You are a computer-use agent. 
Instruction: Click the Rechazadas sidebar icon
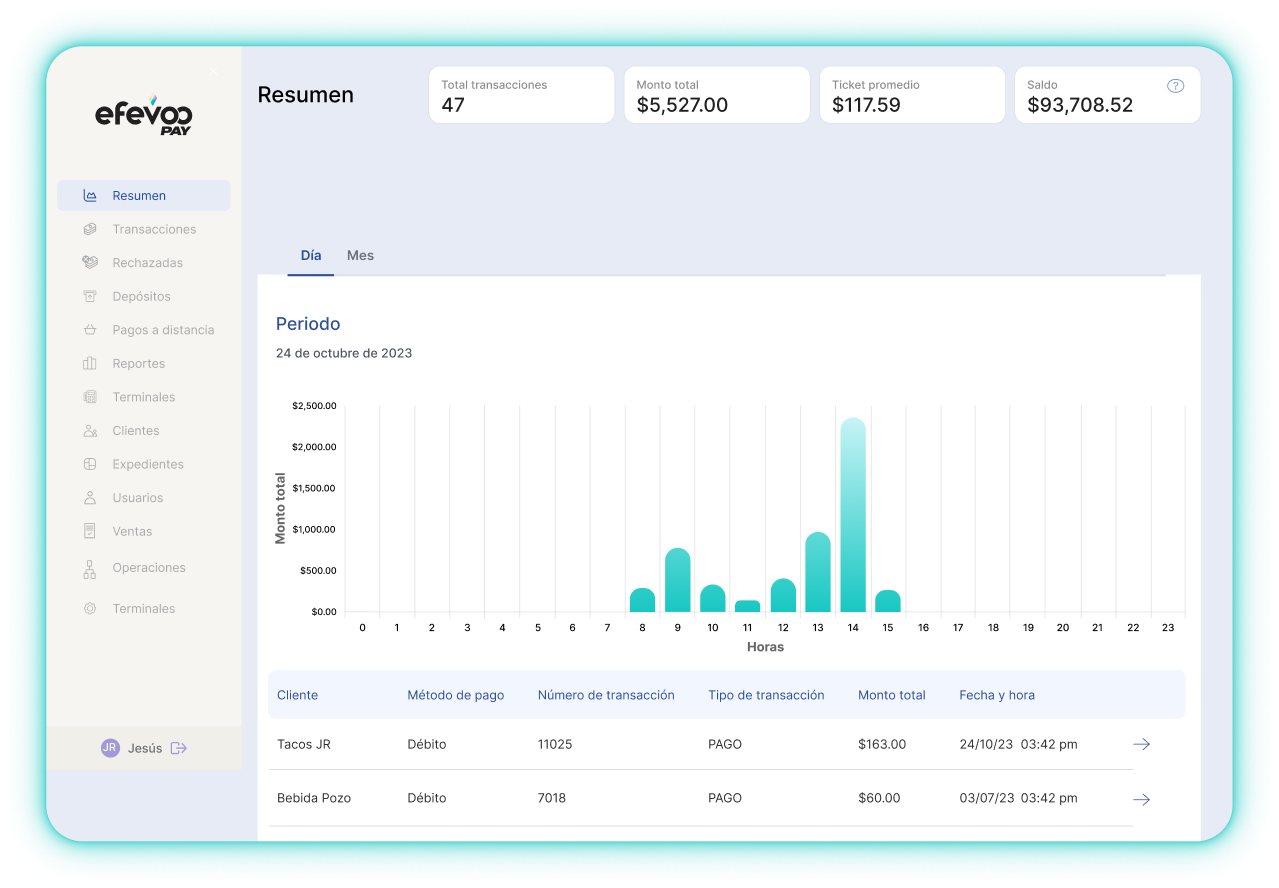point(90,263)
